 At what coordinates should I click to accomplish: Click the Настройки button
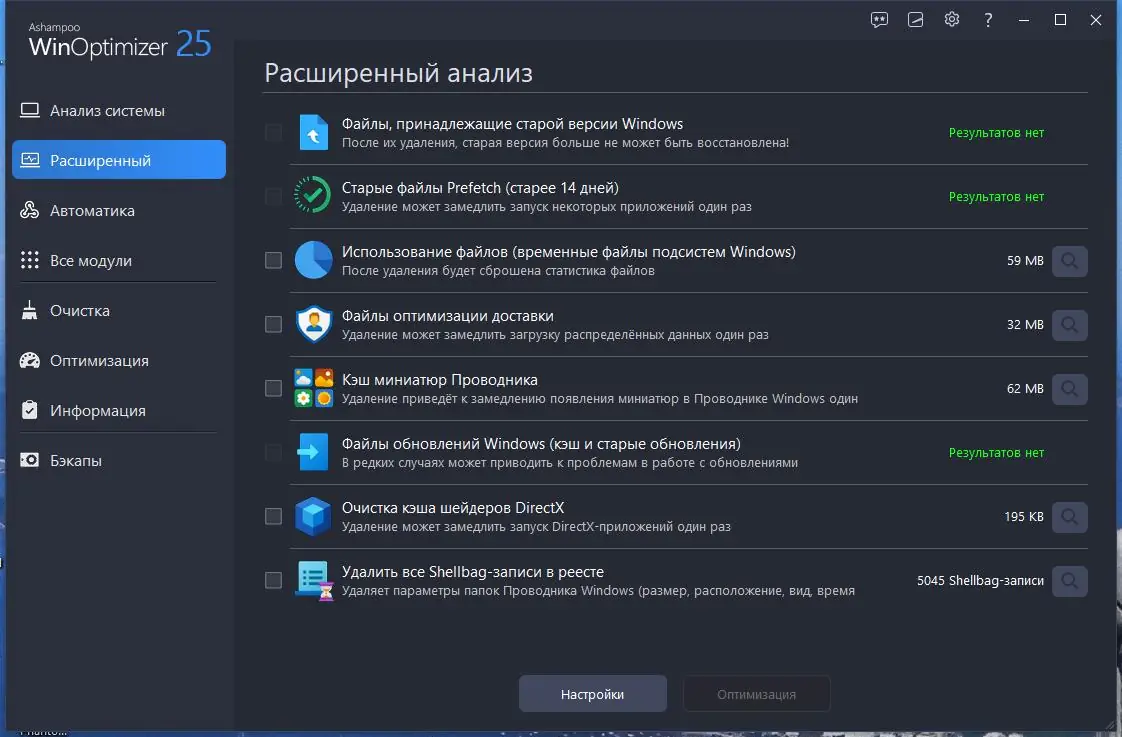pos(592,693)
